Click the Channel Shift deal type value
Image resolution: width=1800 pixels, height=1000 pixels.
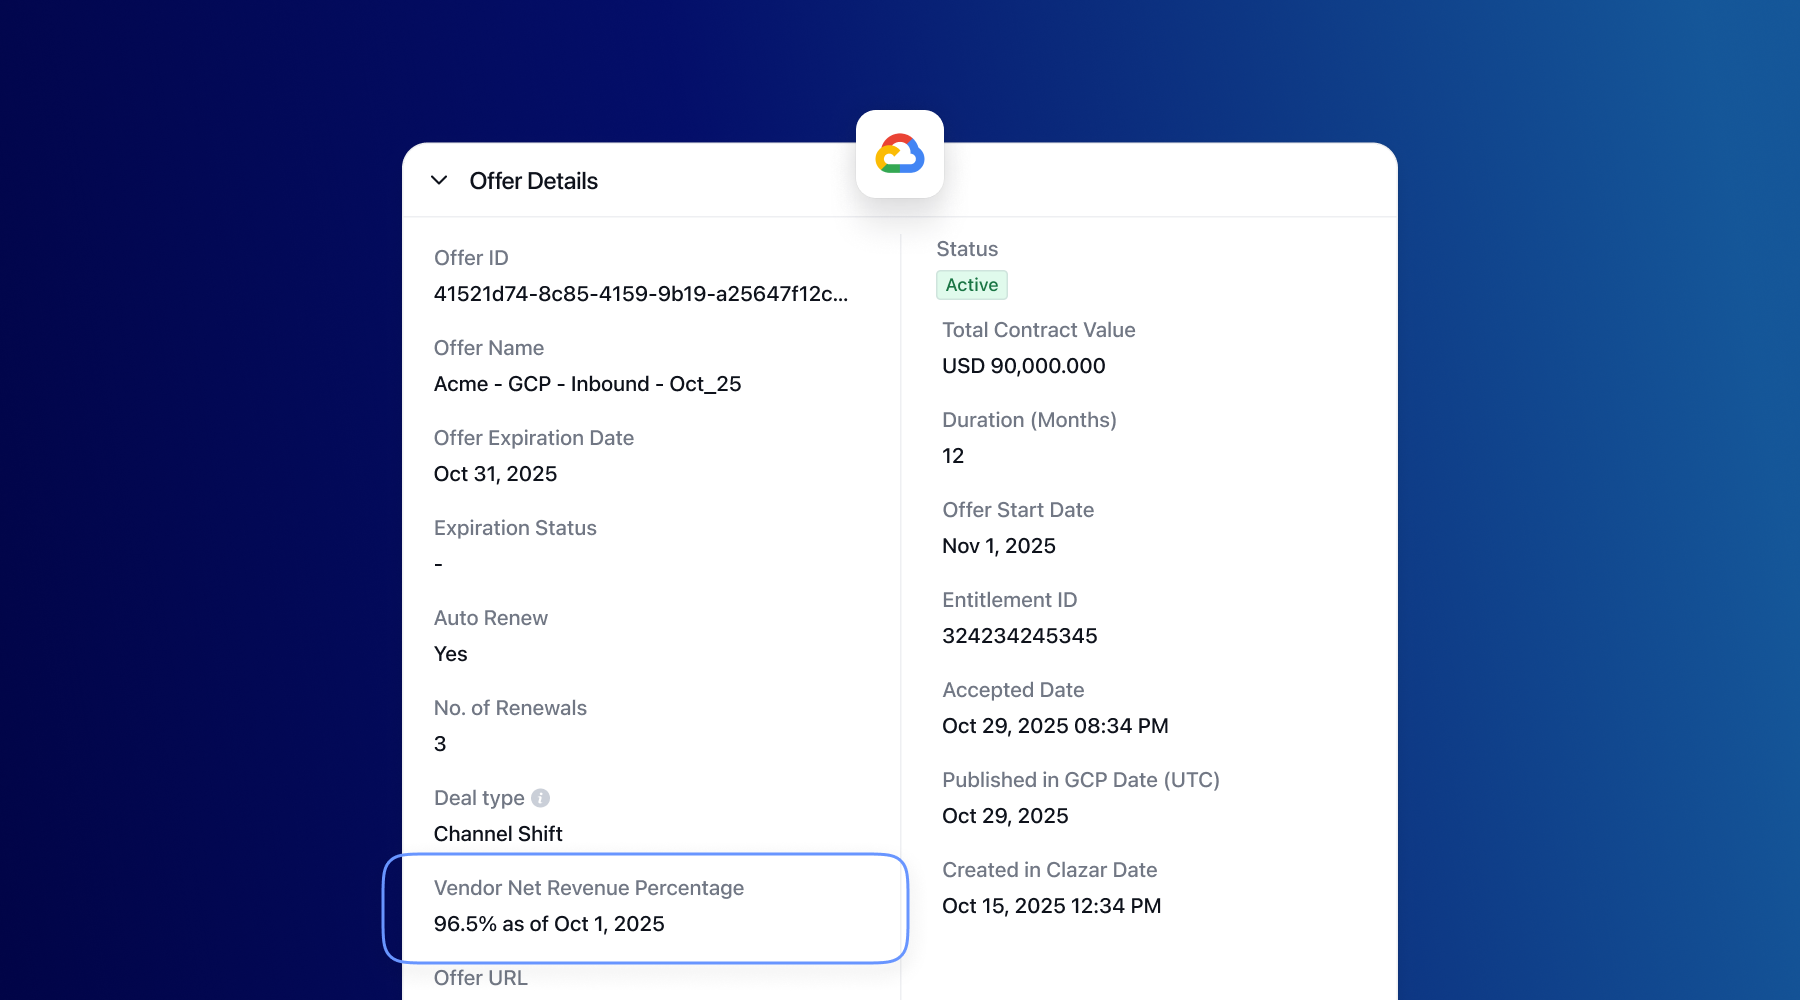(498, 834)
